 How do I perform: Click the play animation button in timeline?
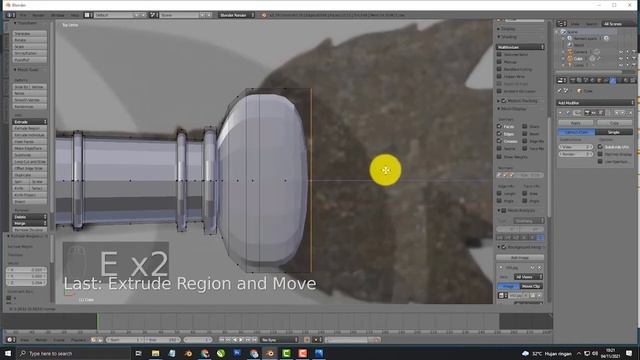click(x=242, y=340)
